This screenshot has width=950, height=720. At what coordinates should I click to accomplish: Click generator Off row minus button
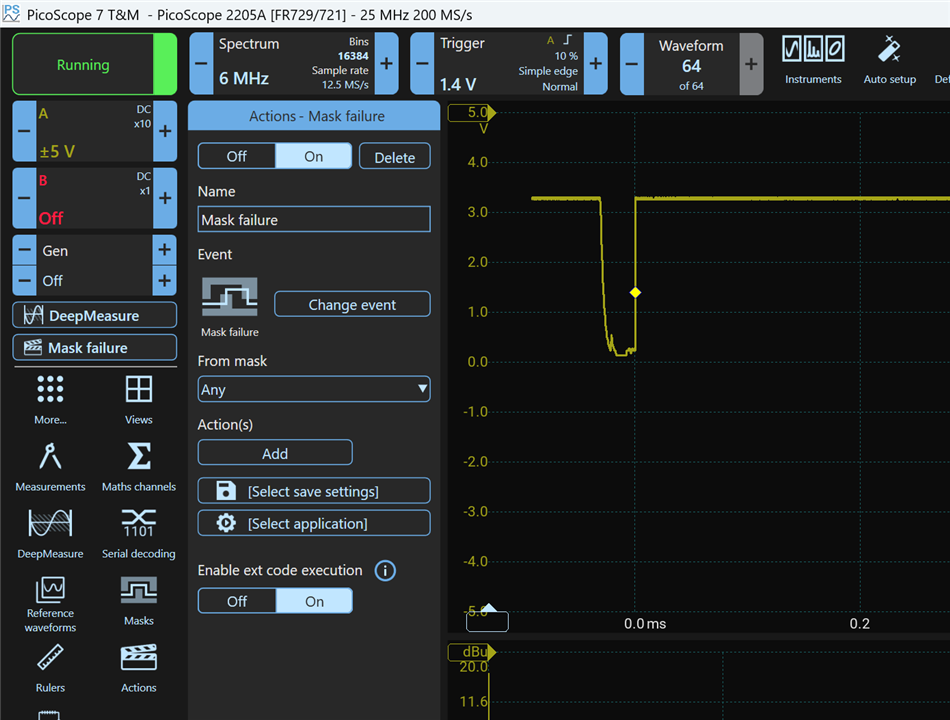[24, 281]
